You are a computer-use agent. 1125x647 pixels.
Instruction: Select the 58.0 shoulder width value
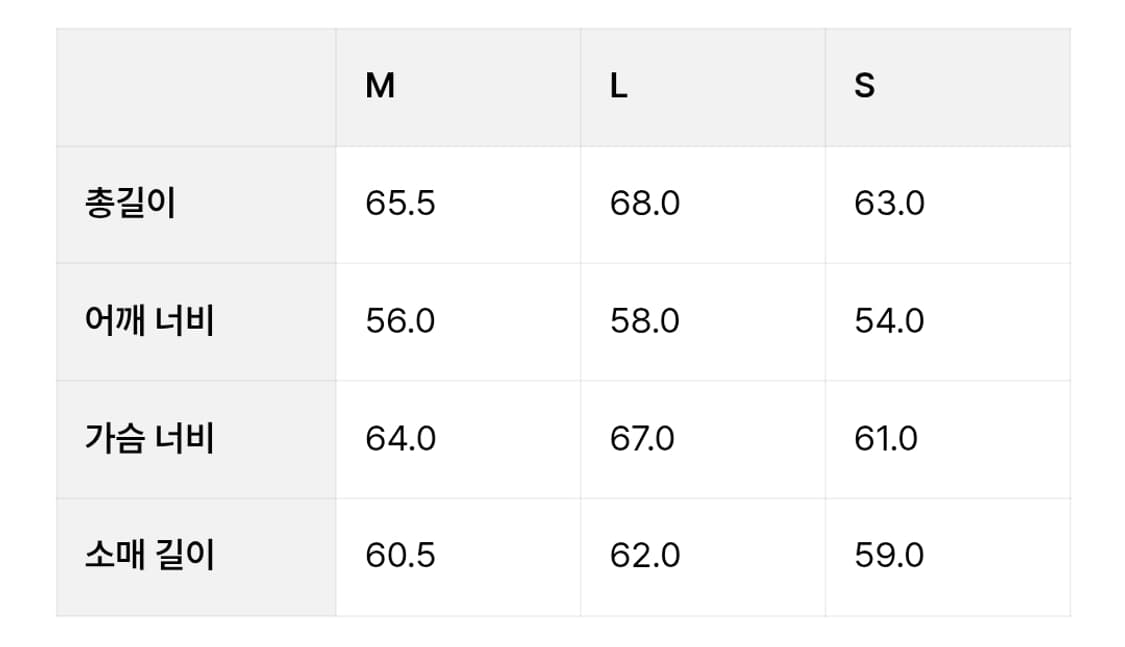645,321
